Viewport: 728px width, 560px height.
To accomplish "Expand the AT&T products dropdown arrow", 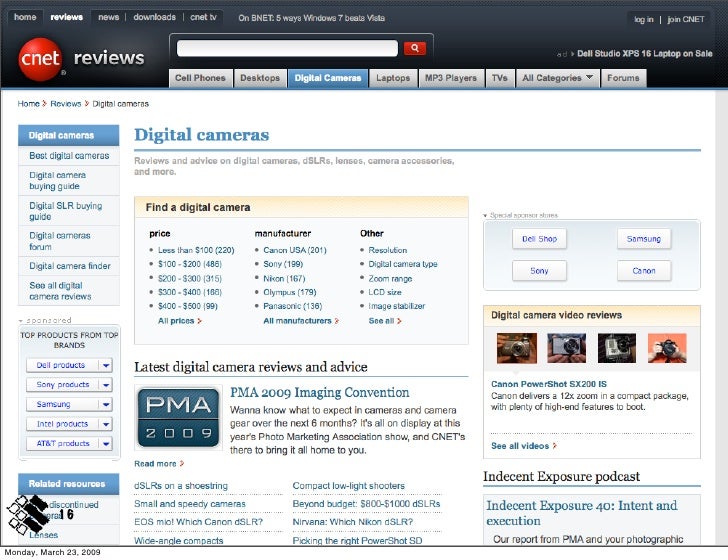I will point(106,443).
